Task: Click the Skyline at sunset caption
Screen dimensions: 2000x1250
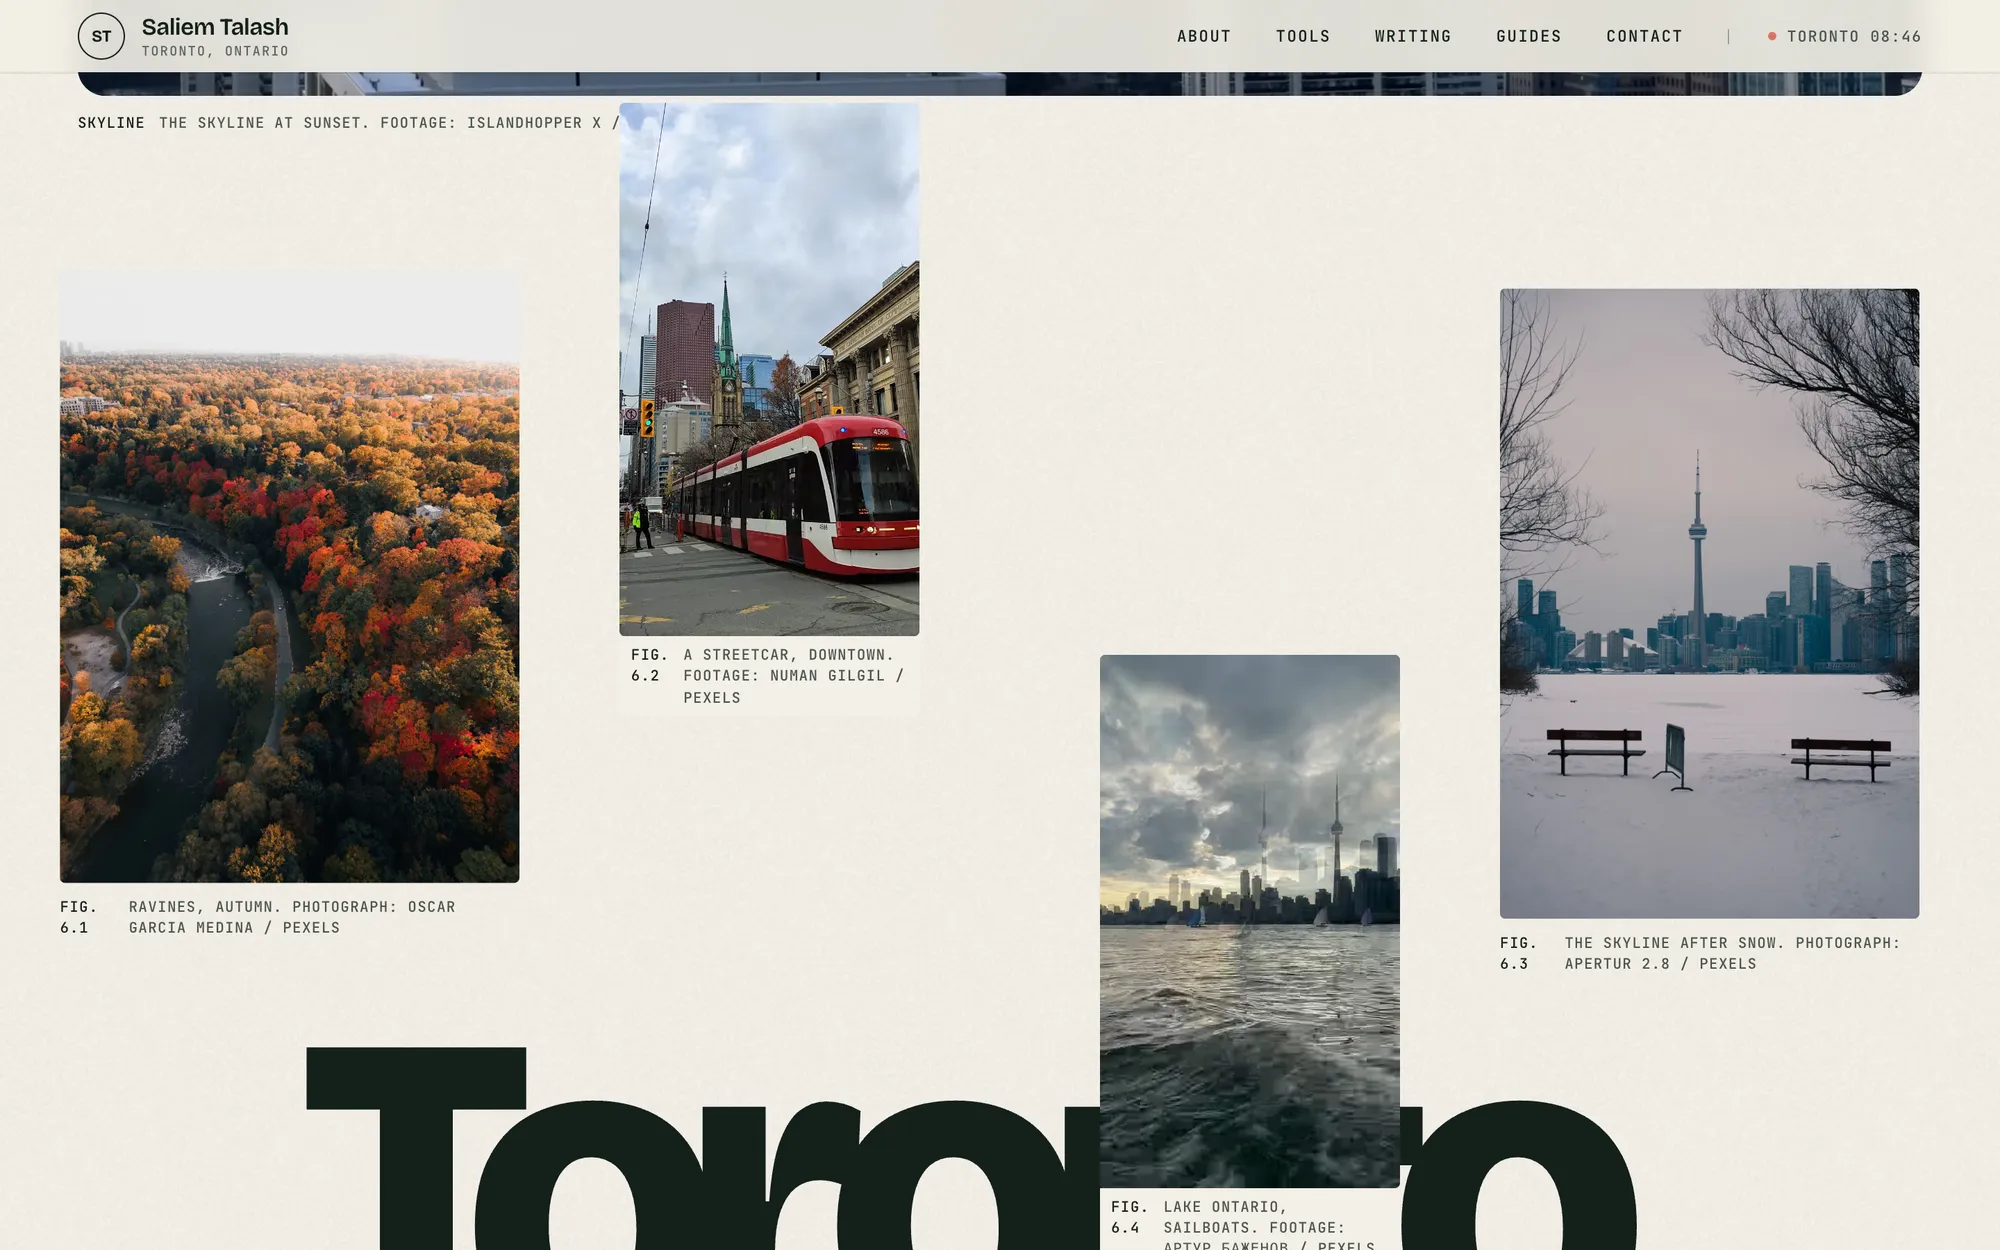Action: coord(349,123)
